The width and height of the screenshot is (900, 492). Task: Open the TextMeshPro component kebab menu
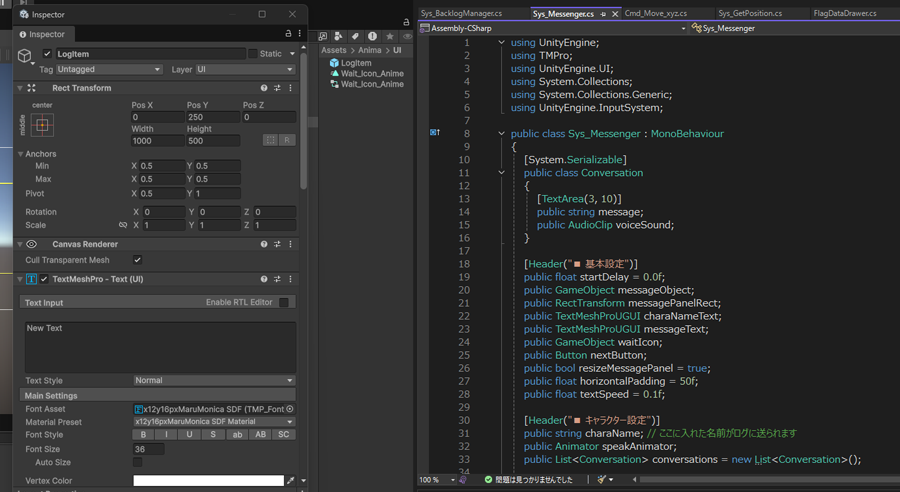point(291,280)
